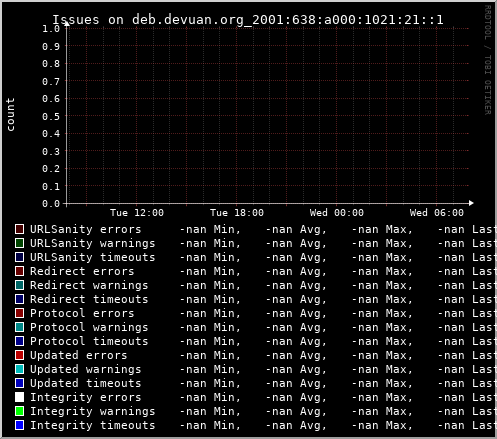The height and width of the screenshot is (439, 497).
Task: Click the Wed 00:00 time axis label
Action: (x=337, y=213)
